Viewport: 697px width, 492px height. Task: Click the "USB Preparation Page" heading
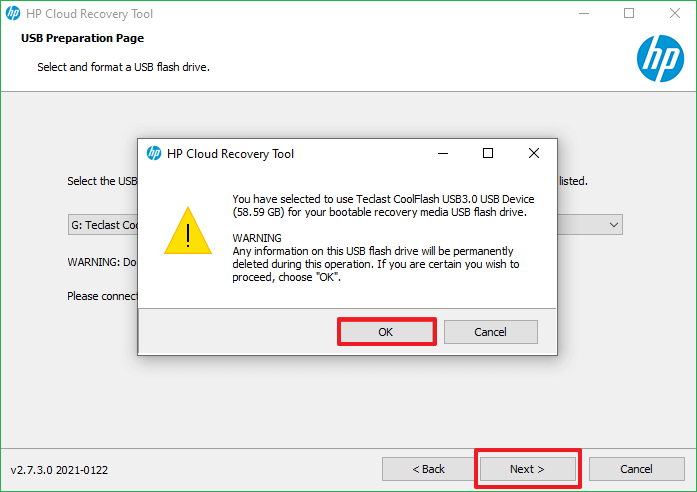pyautogui.click(x=82, y=38)
